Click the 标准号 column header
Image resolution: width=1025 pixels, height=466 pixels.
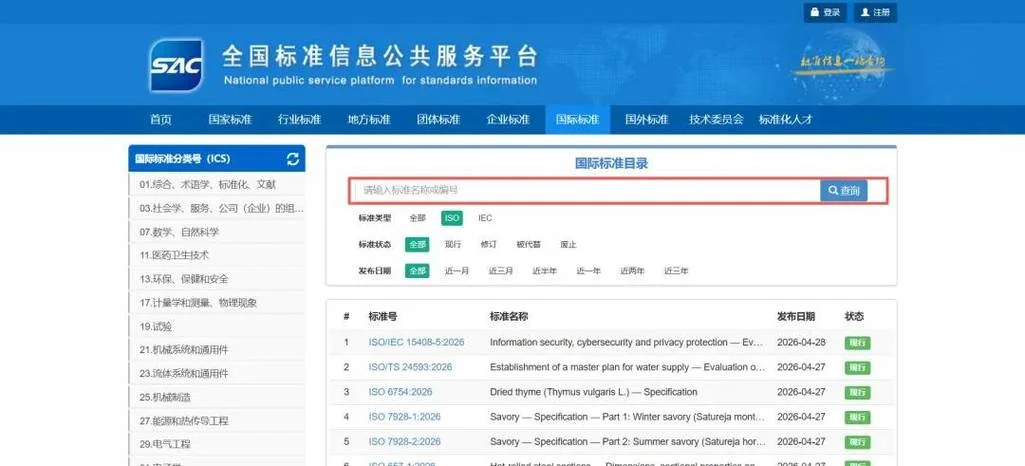click(x=382, y=316)
